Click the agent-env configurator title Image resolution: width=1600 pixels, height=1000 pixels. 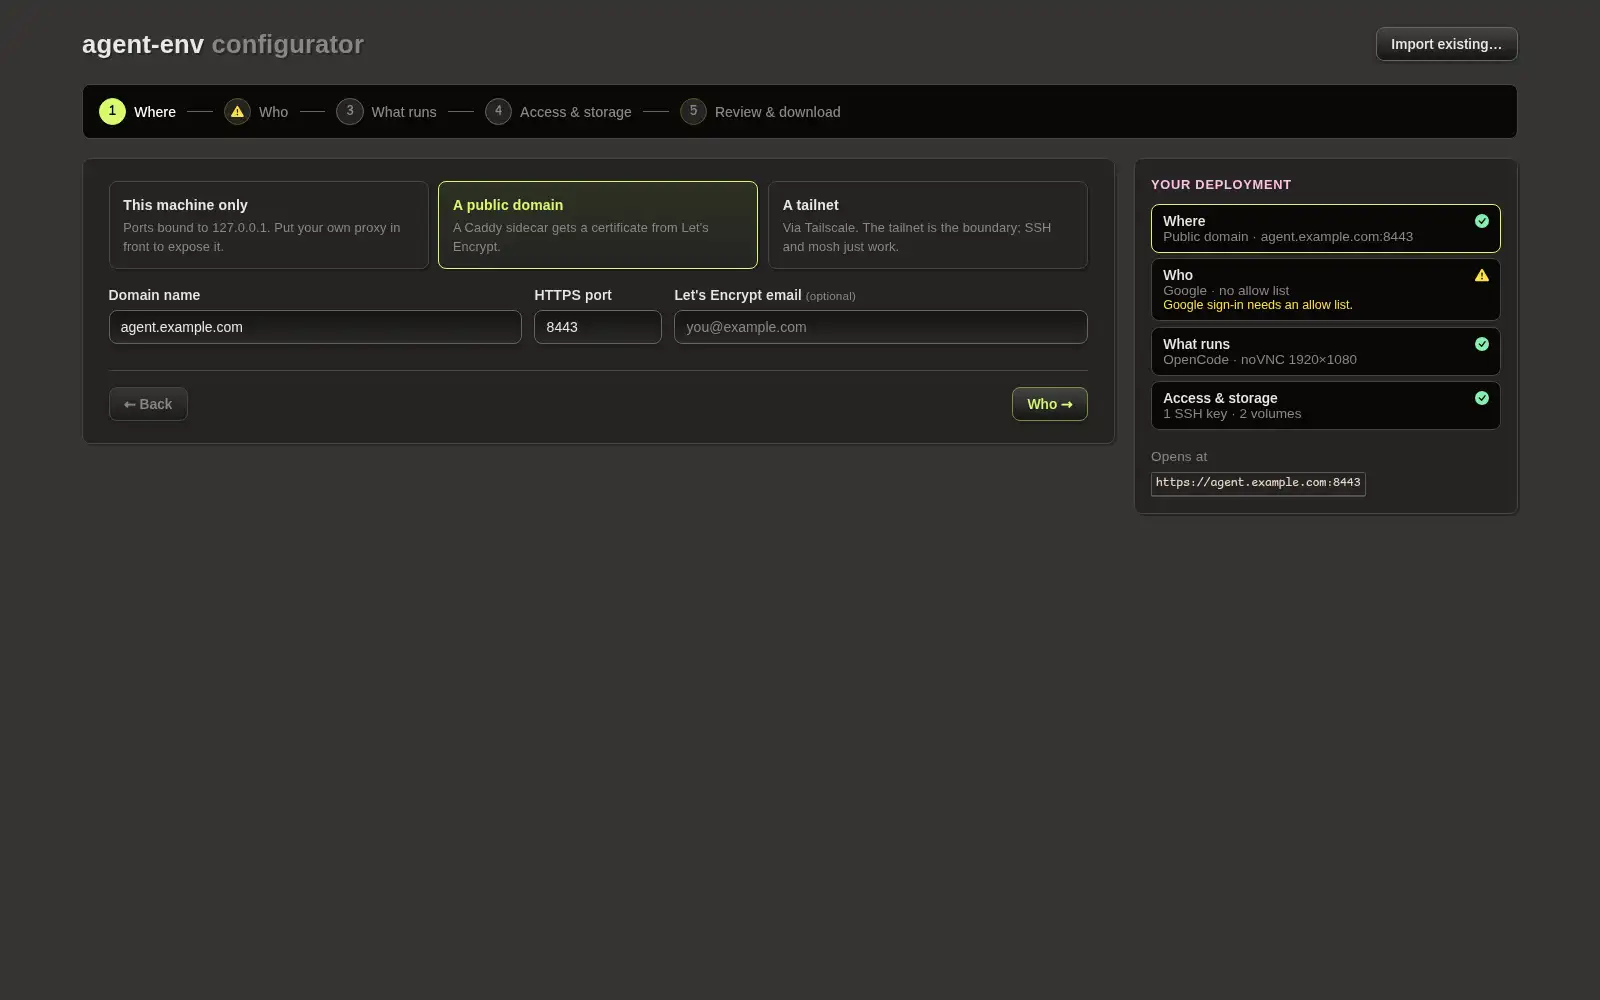tap(223, 44)
